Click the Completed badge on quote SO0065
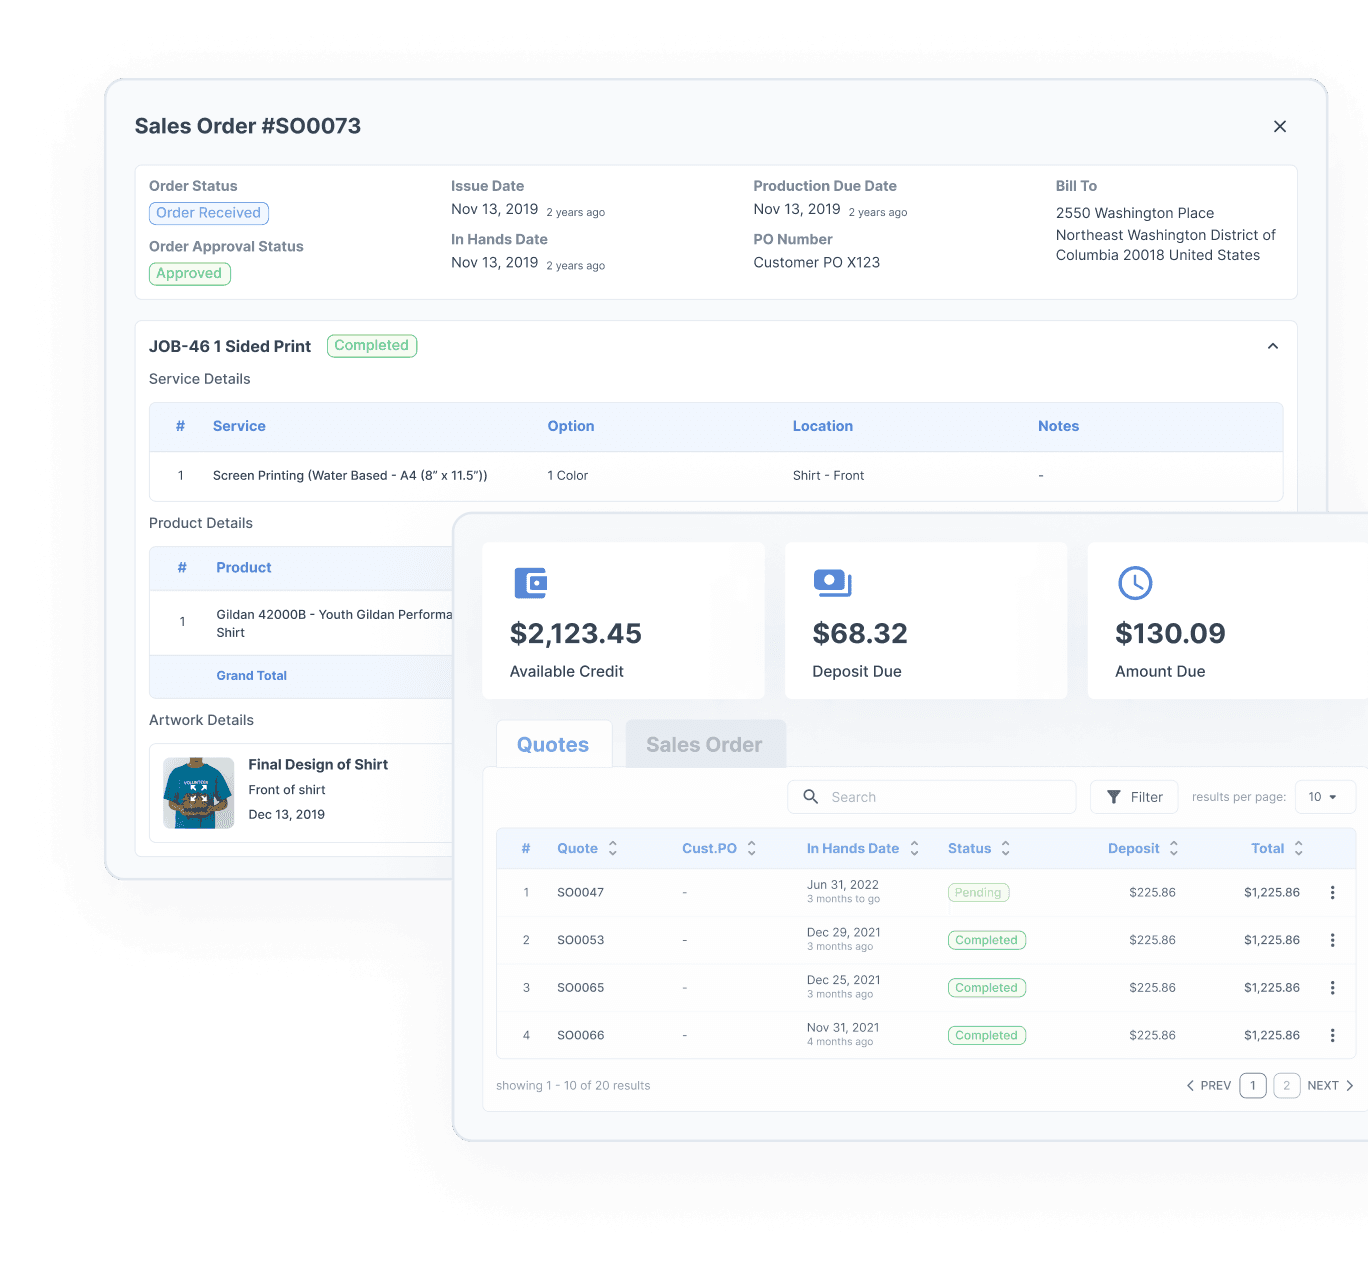 [986, 987]
